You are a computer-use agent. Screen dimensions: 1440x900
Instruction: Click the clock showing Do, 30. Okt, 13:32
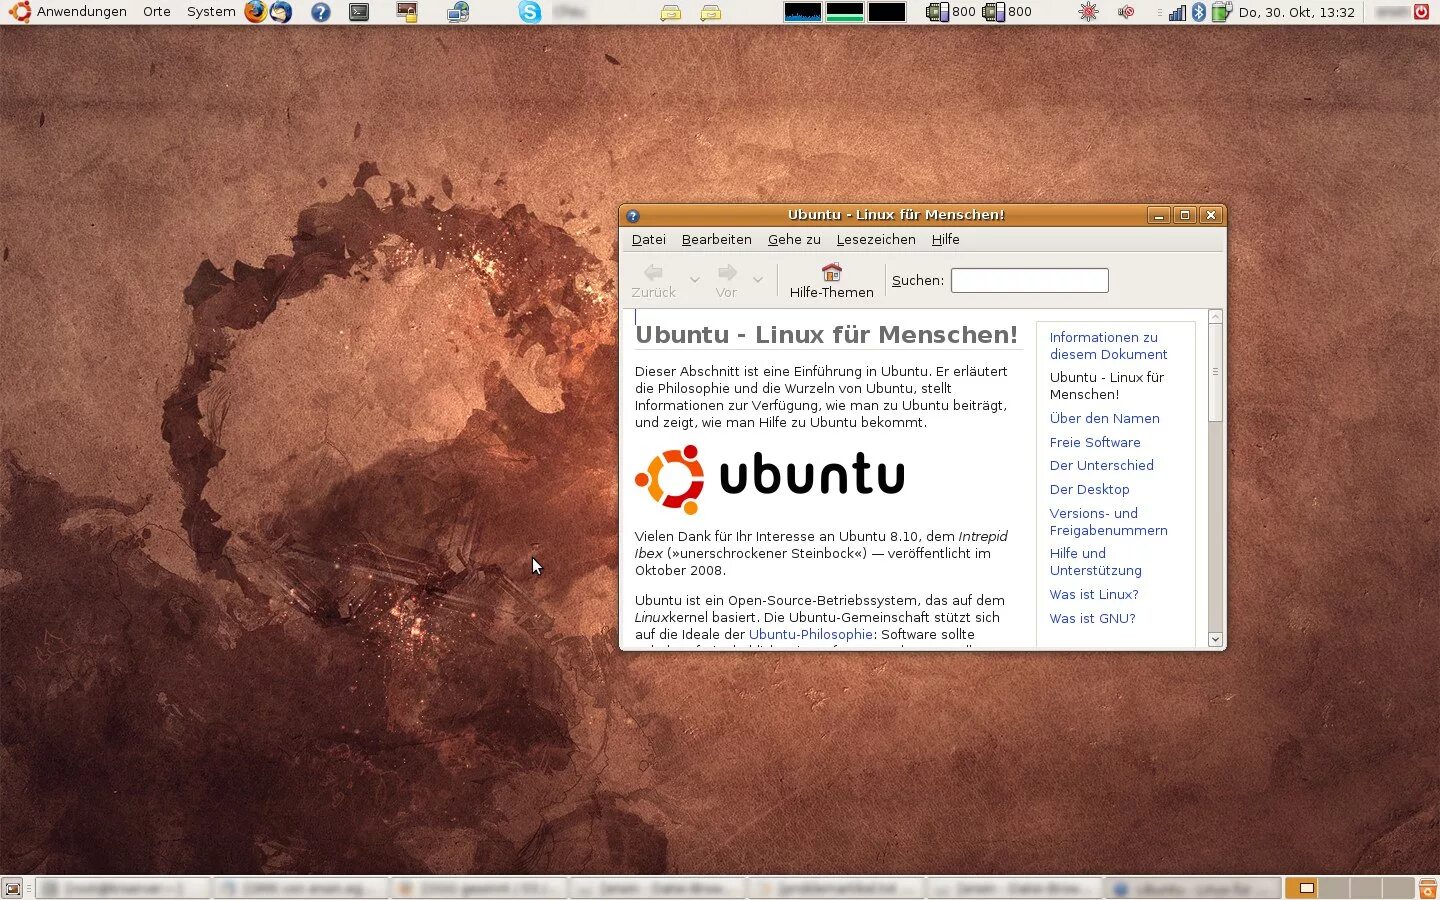(1296, 12)
